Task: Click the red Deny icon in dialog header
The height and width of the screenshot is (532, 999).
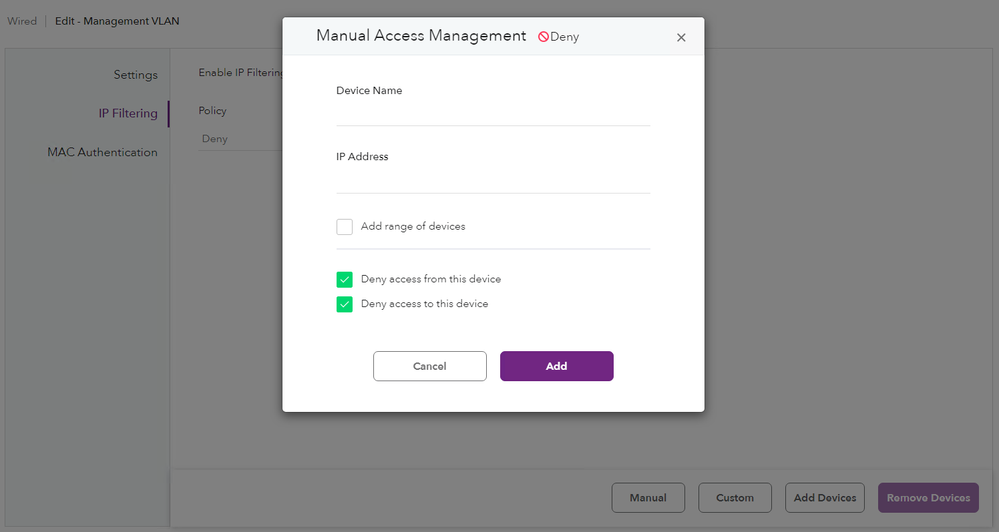Action: coord(544,37)
